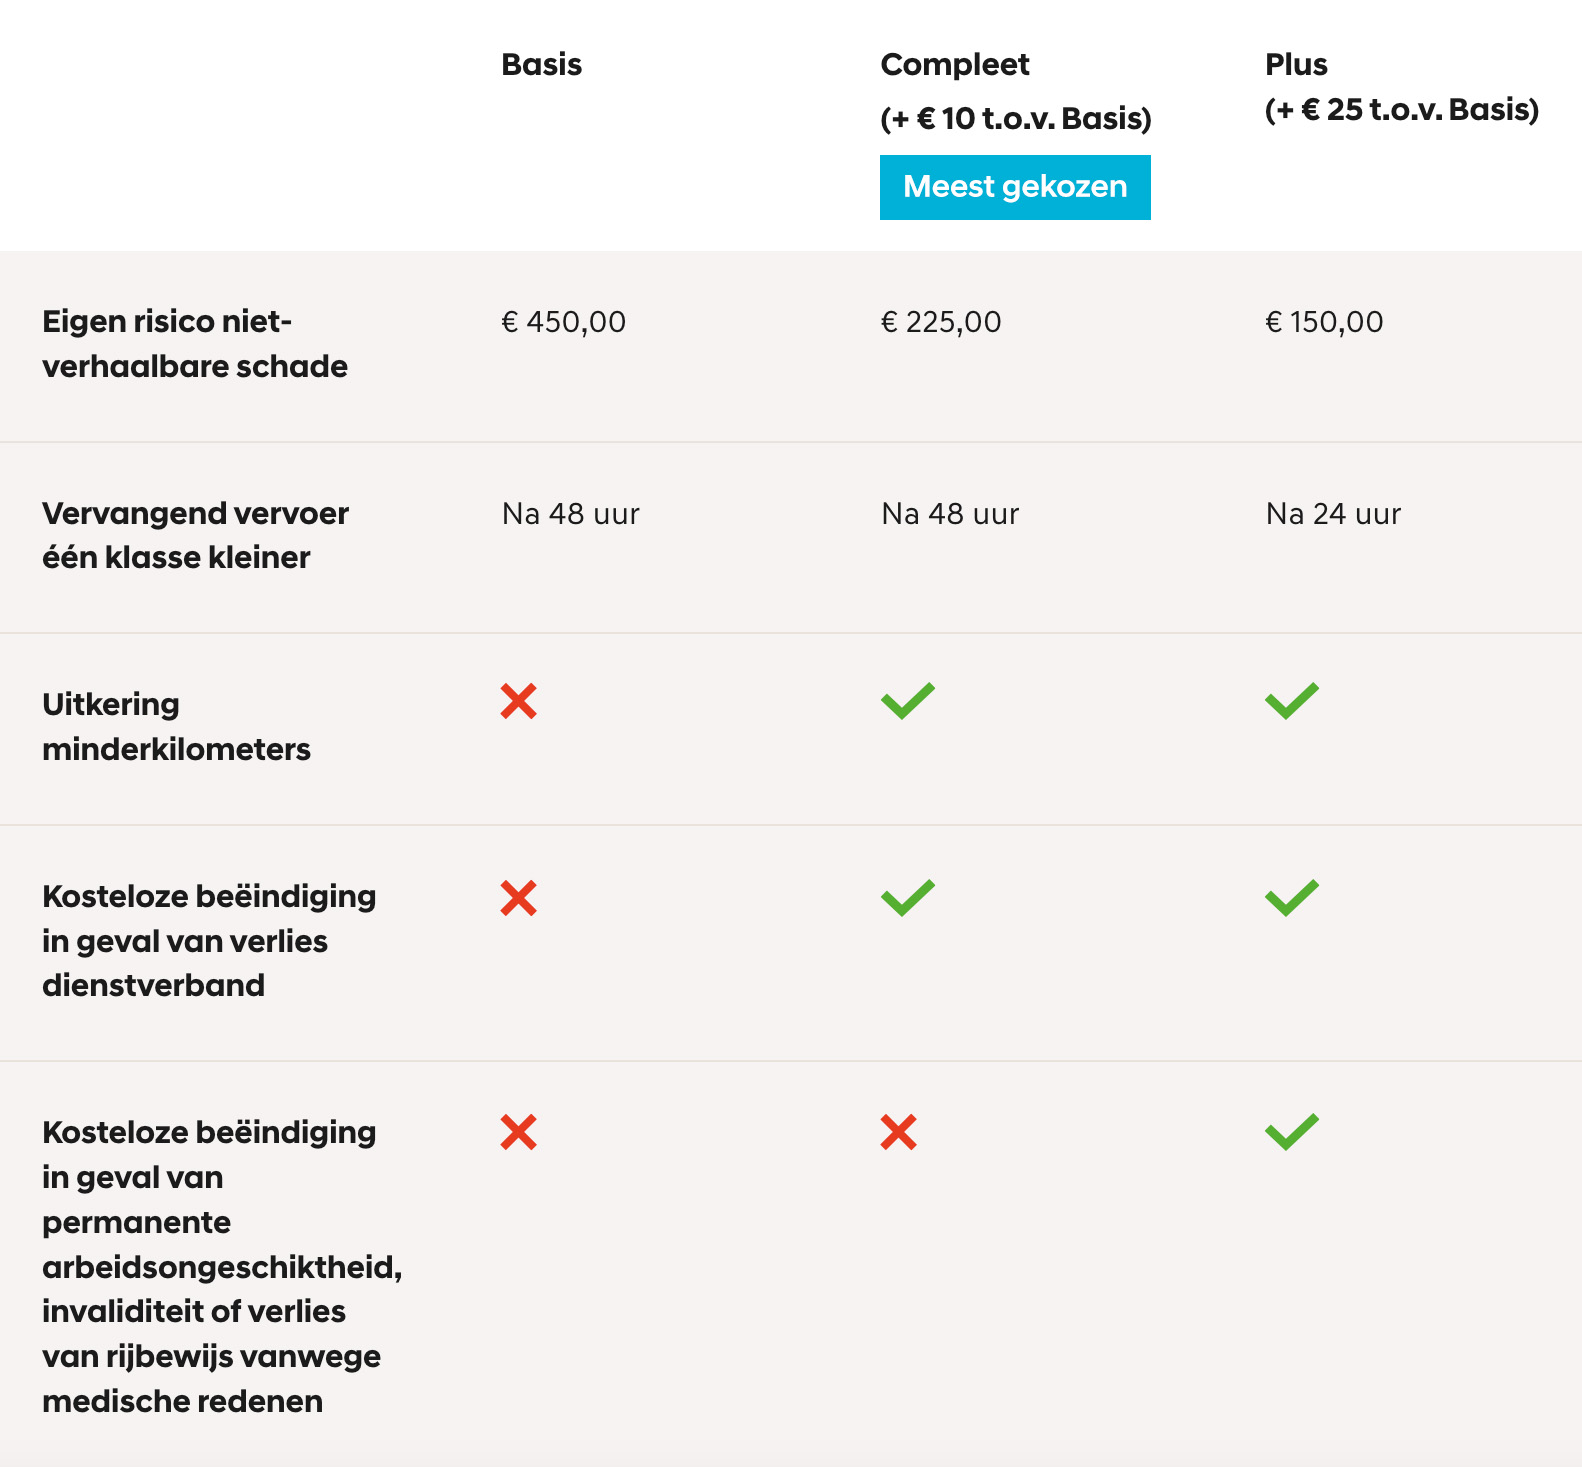The height and width of the screenshot is (1467, 1582).
Task: Click the Na 24 uur value
Action: click(1333, 514)
